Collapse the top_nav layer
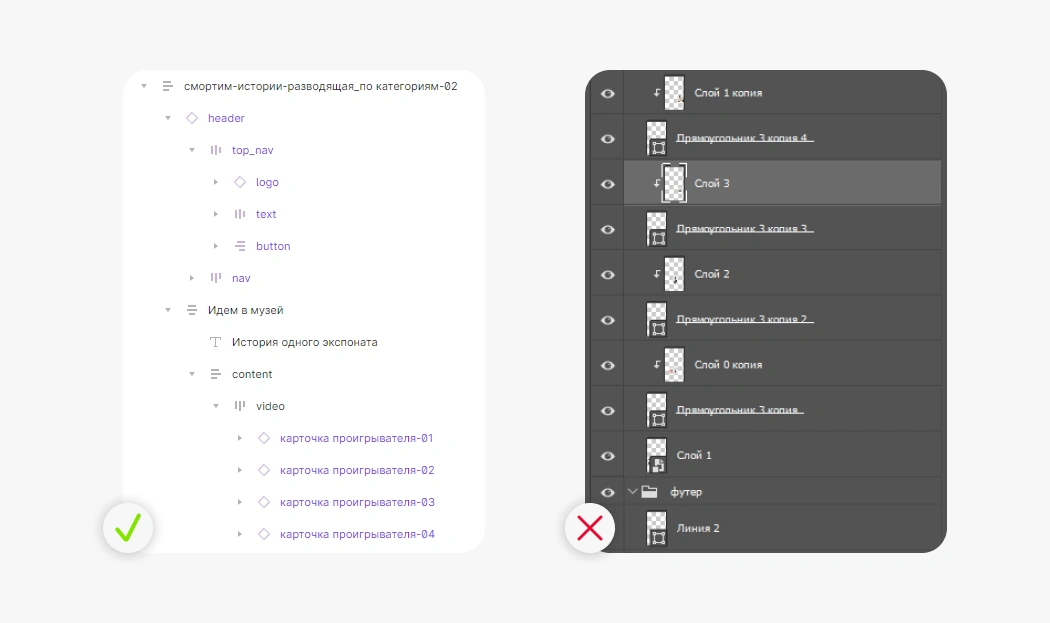Screen dimensions: 1050x623 point(192,150)
